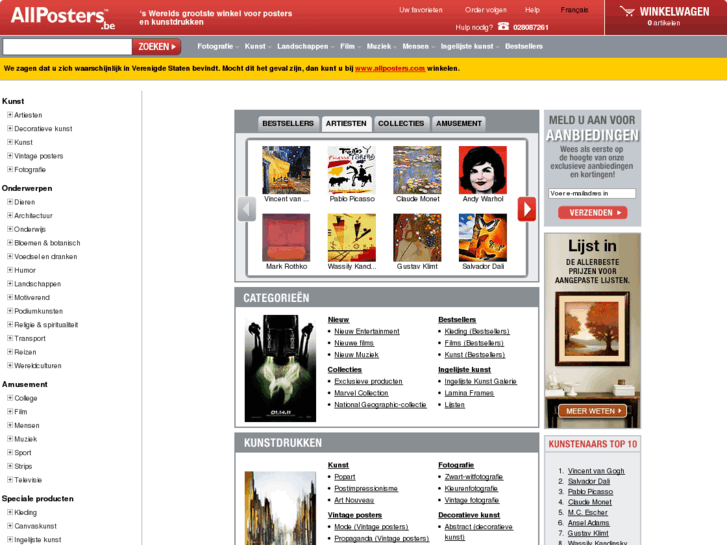
Task: Open Ingelijste Kunst Galerie link
Action: (480, 381)
